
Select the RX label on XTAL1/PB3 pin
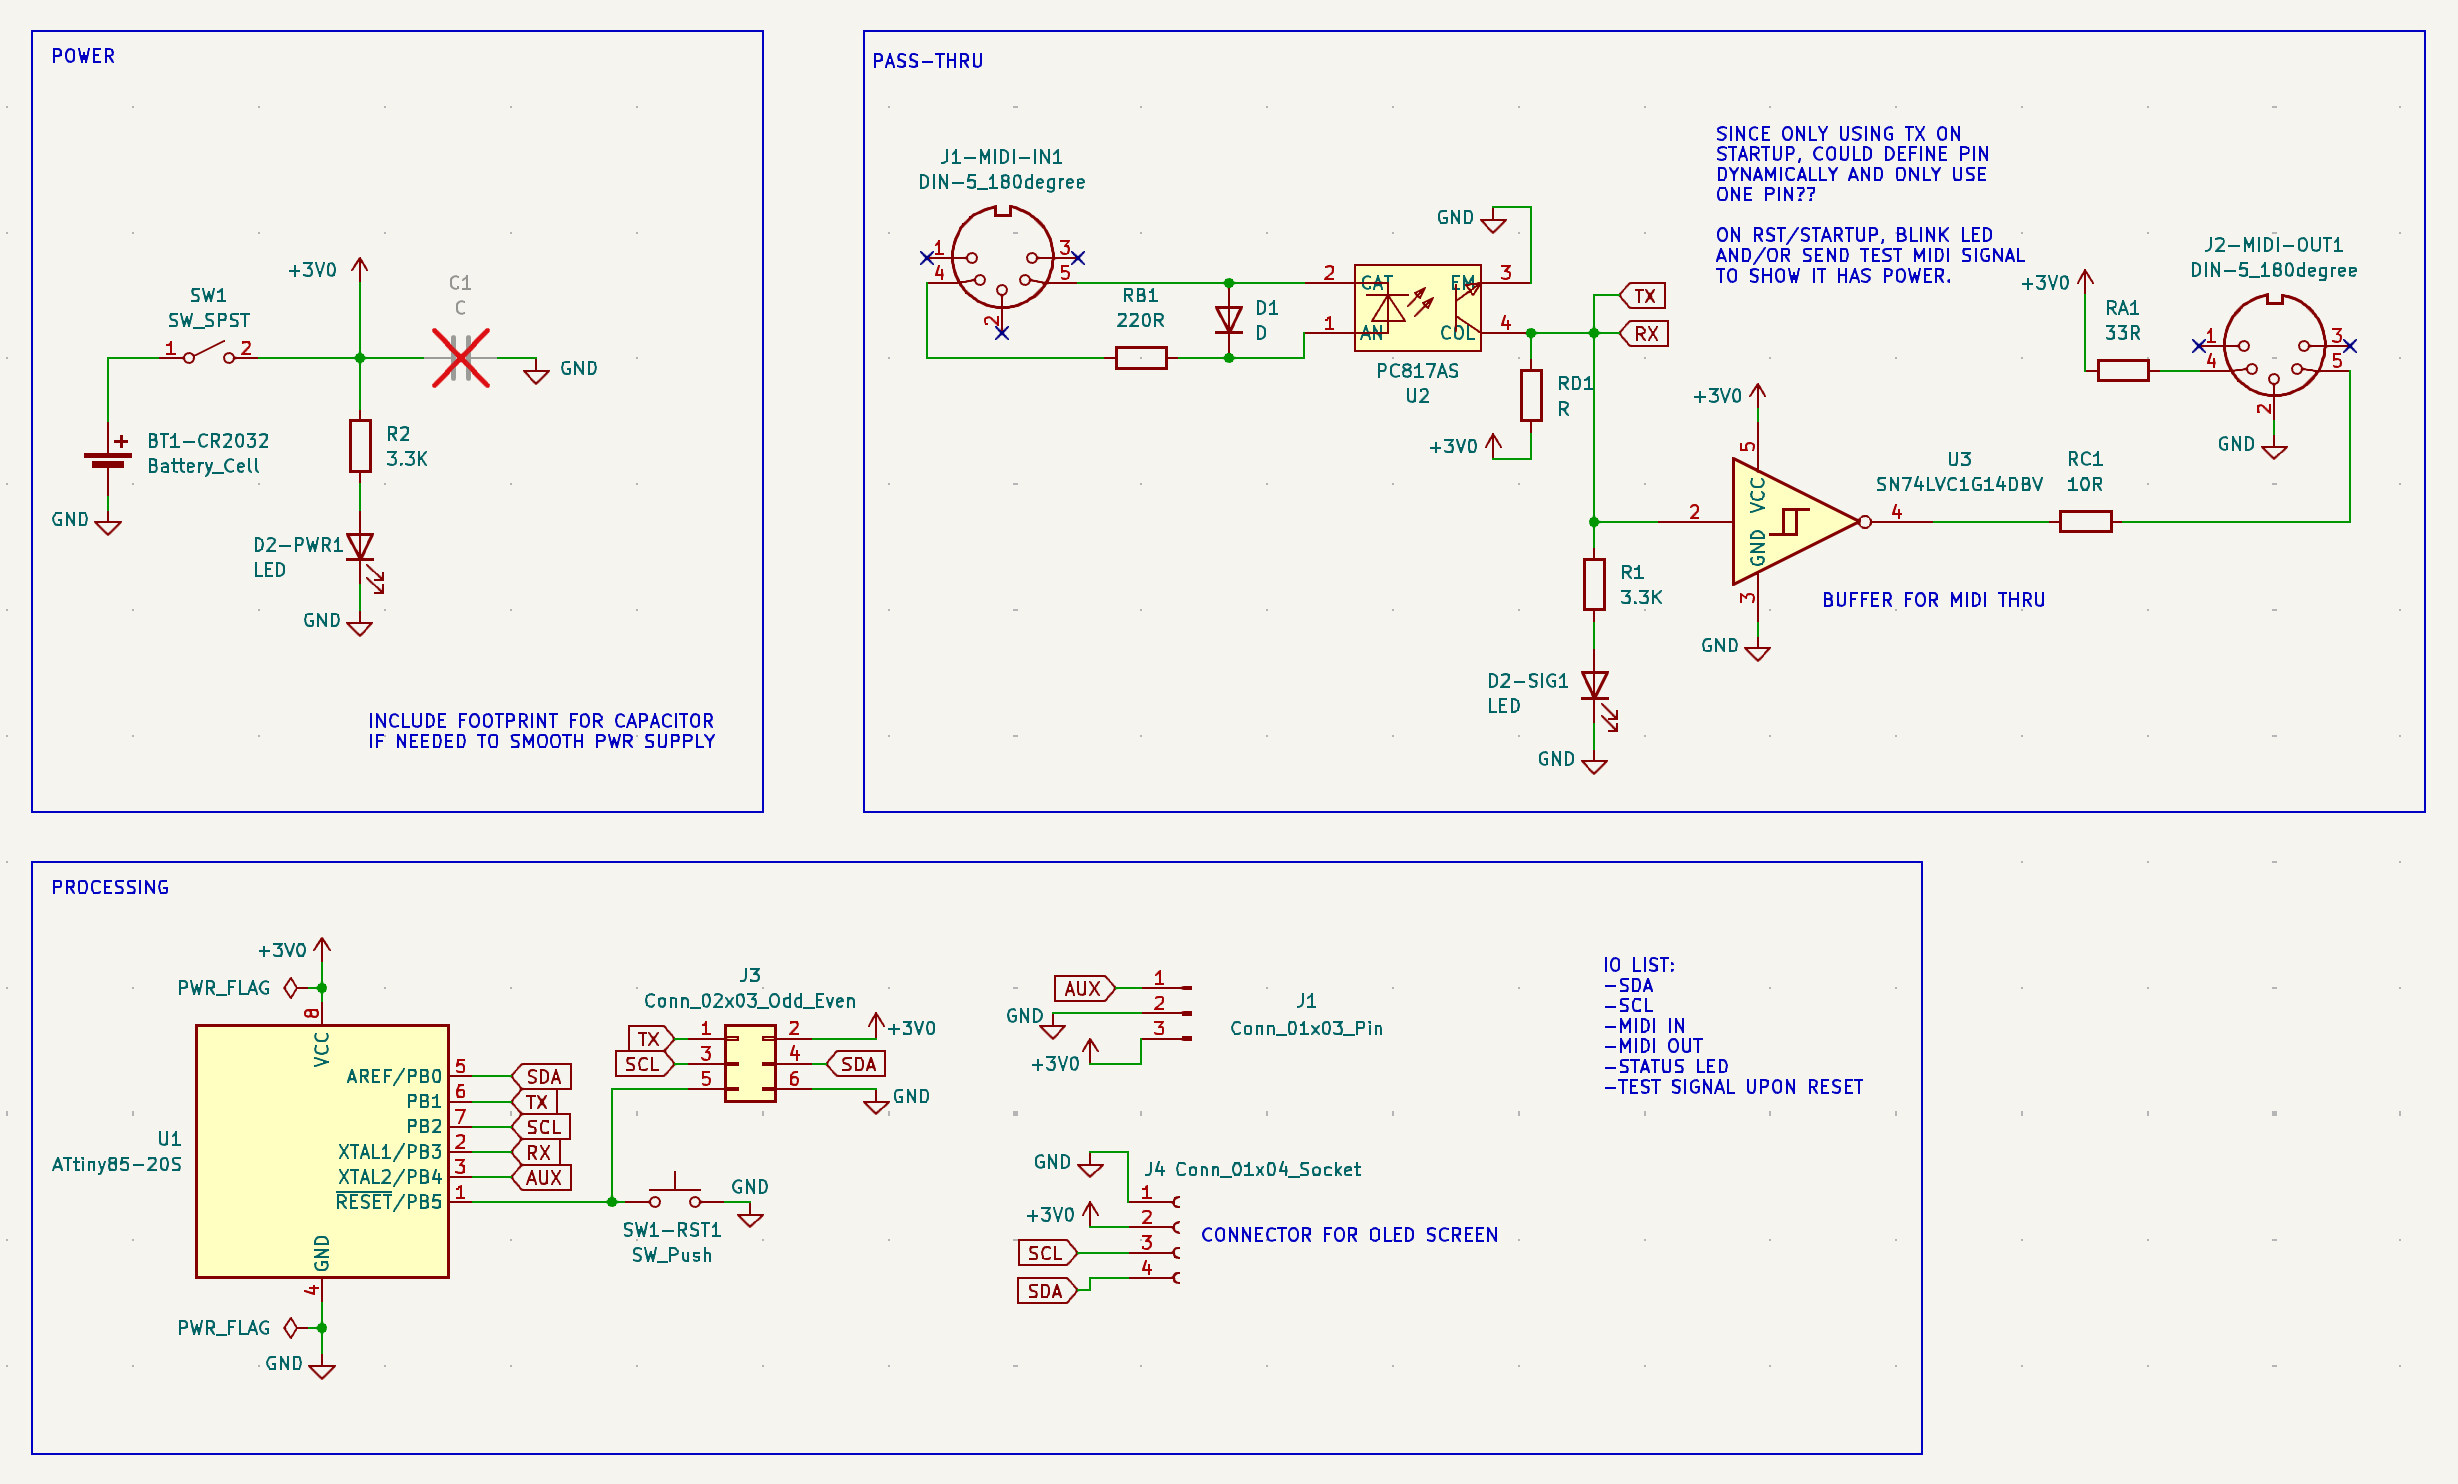(537, 1153)
